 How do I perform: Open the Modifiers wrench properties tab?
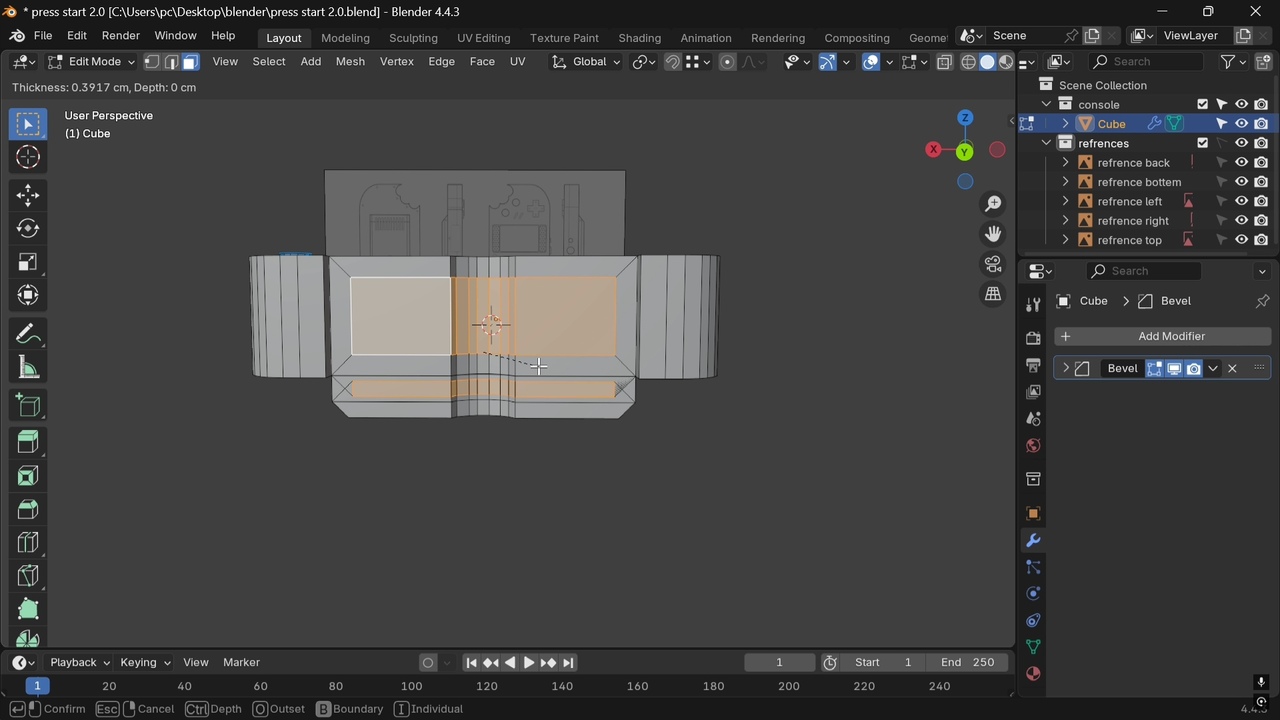(1033, 540)
